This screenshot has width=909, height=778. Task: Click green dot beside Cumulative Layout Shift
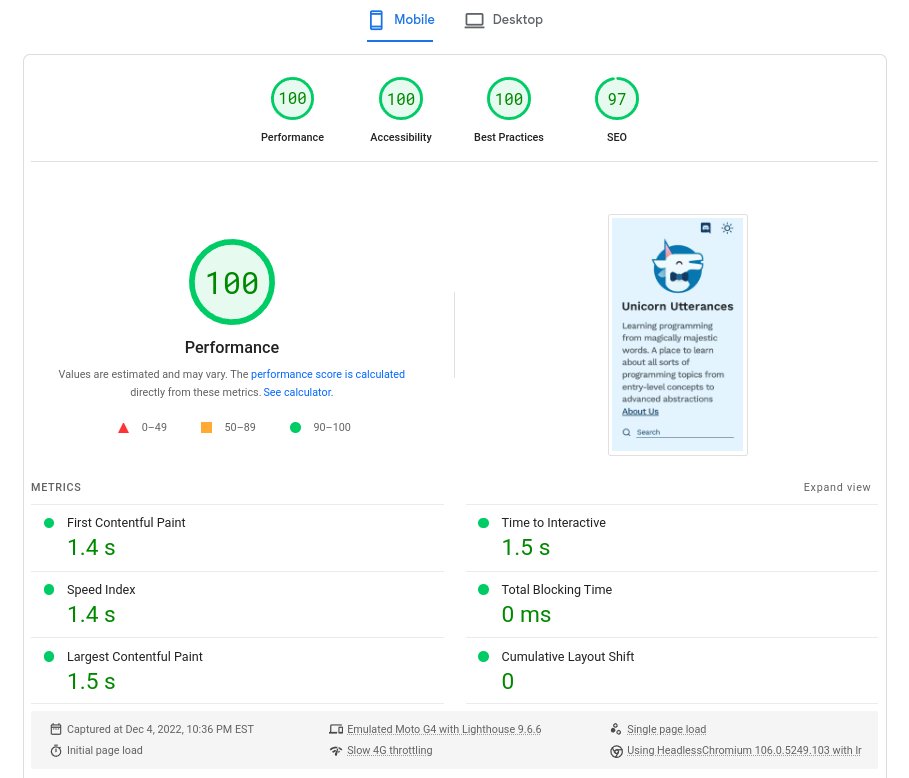tap(483, 656)
